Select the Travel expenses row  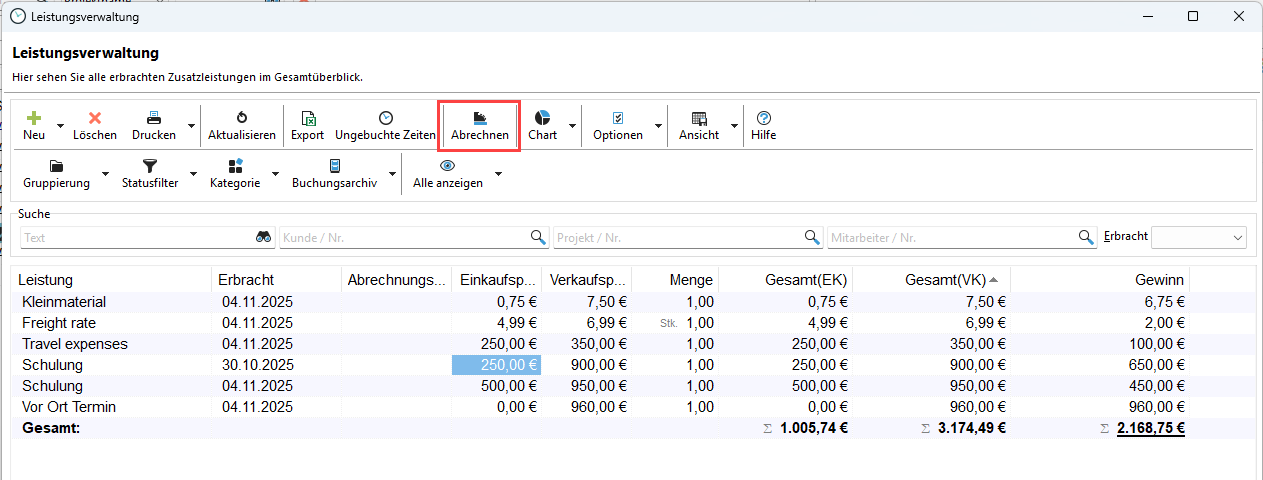coord(75,344)
